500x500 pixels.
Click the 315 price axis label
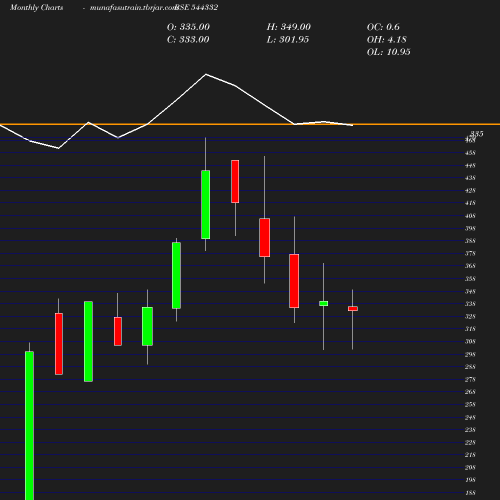click(470, 329)
